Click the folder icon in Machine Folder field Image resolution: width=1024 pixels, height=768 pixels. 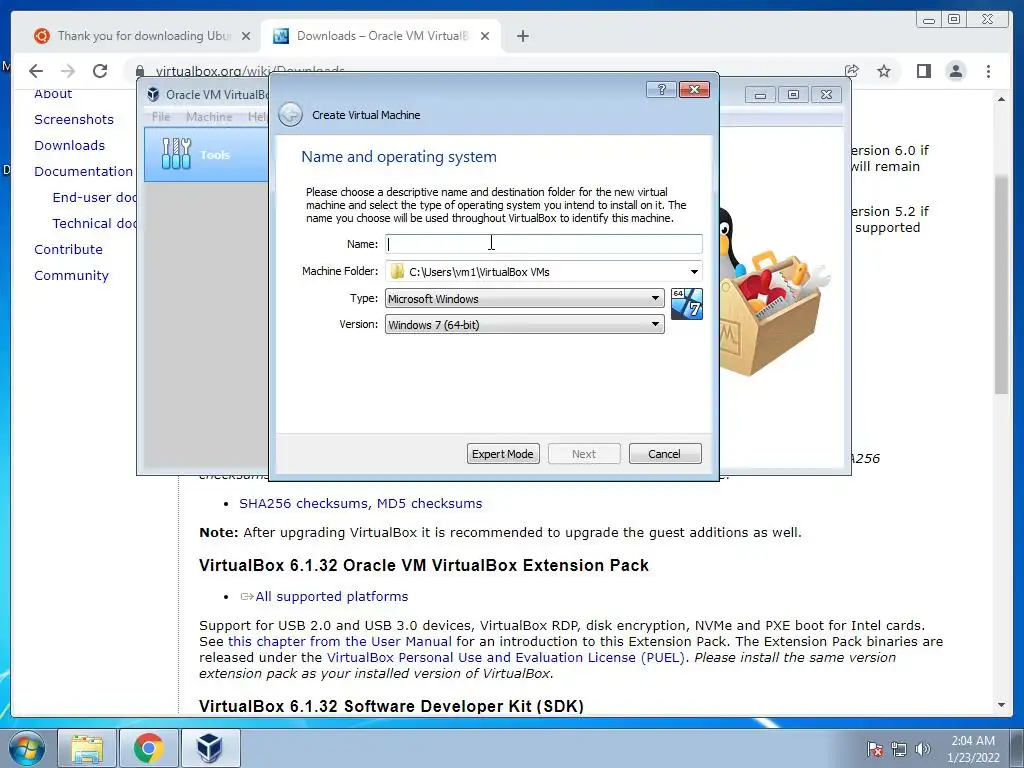coord(397,271)
